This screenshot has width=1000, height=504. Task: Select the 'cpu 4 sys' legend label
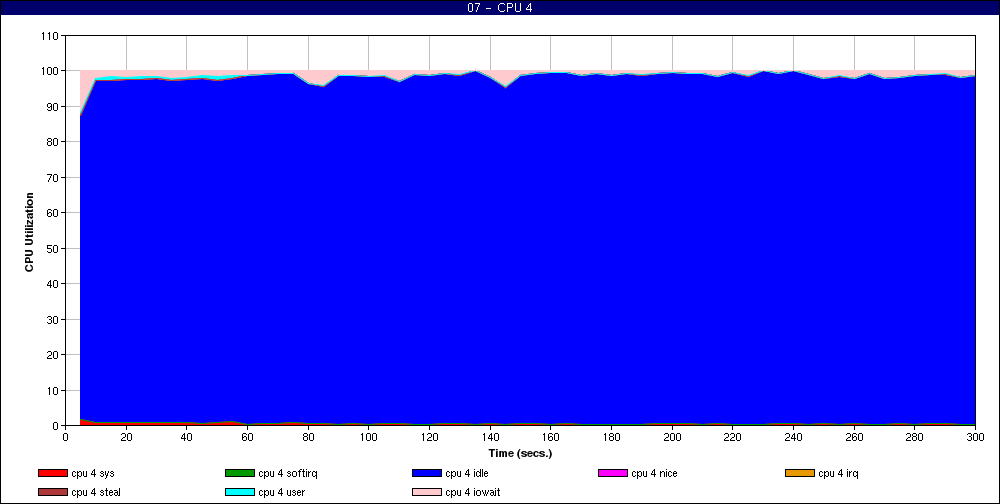(93, 473)
